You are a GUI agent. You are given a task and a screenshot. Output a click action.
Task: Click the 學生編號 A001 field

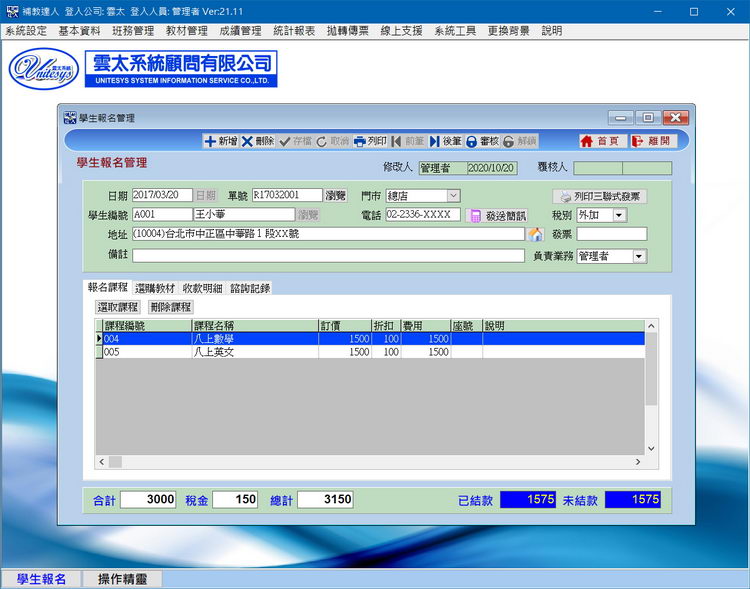[162, 215]
